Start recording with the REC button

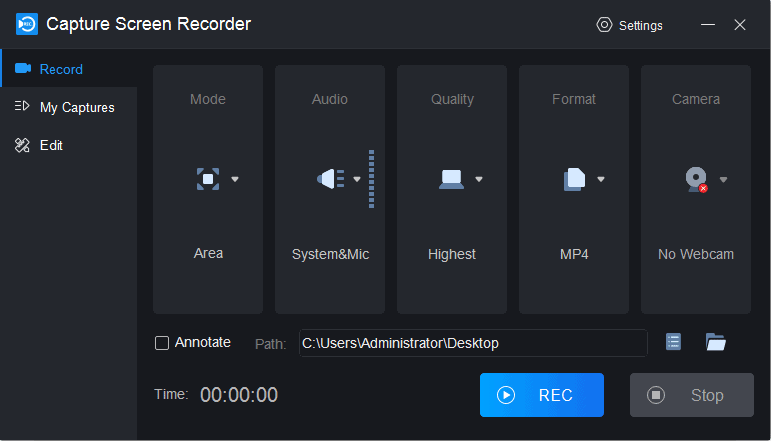coord(542,395)
